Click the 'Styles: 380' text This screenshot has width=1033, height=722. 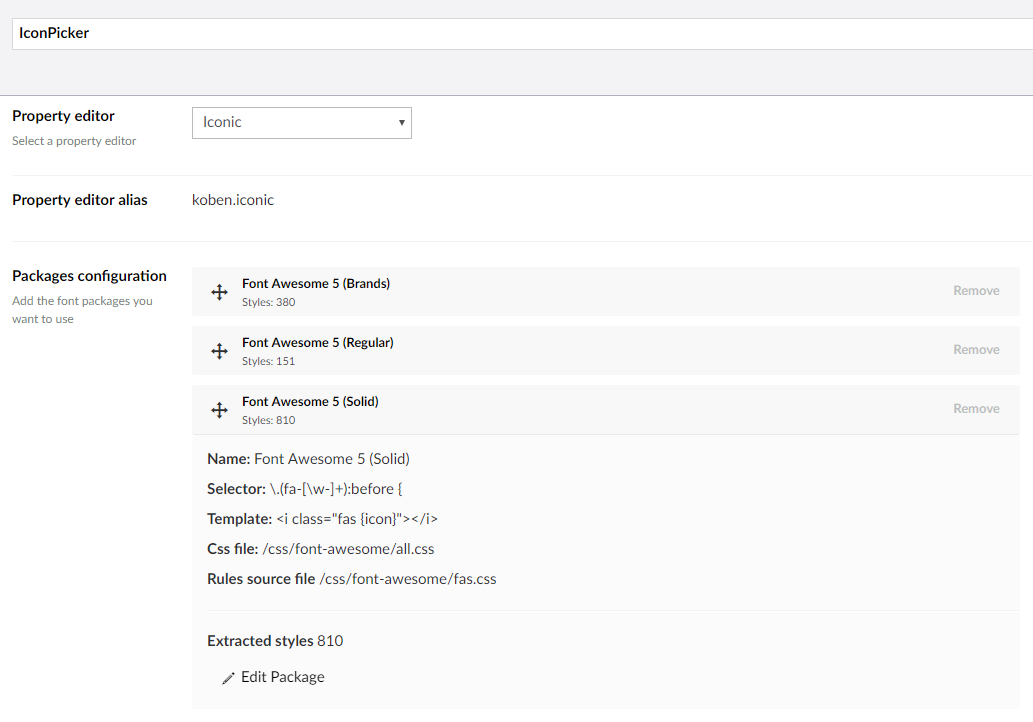(268, 302)
